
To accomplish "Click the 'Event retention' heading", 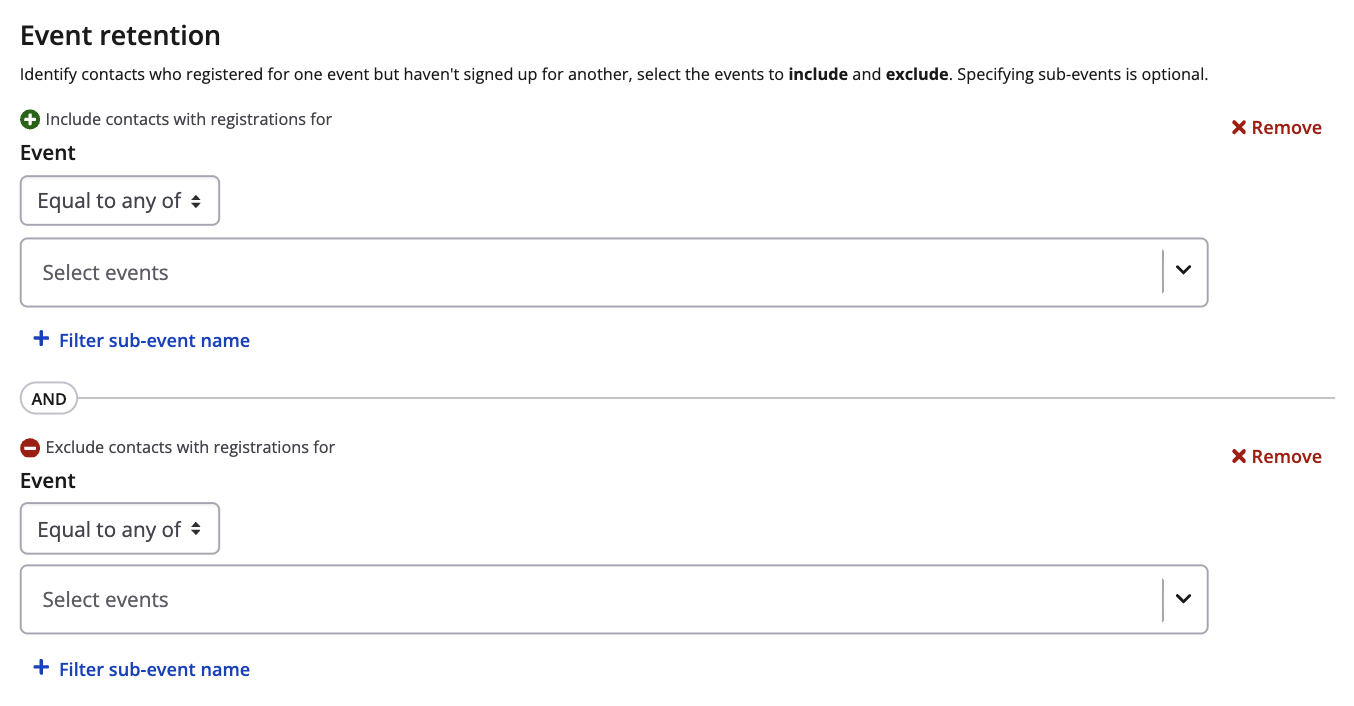I will coord(120,36).
